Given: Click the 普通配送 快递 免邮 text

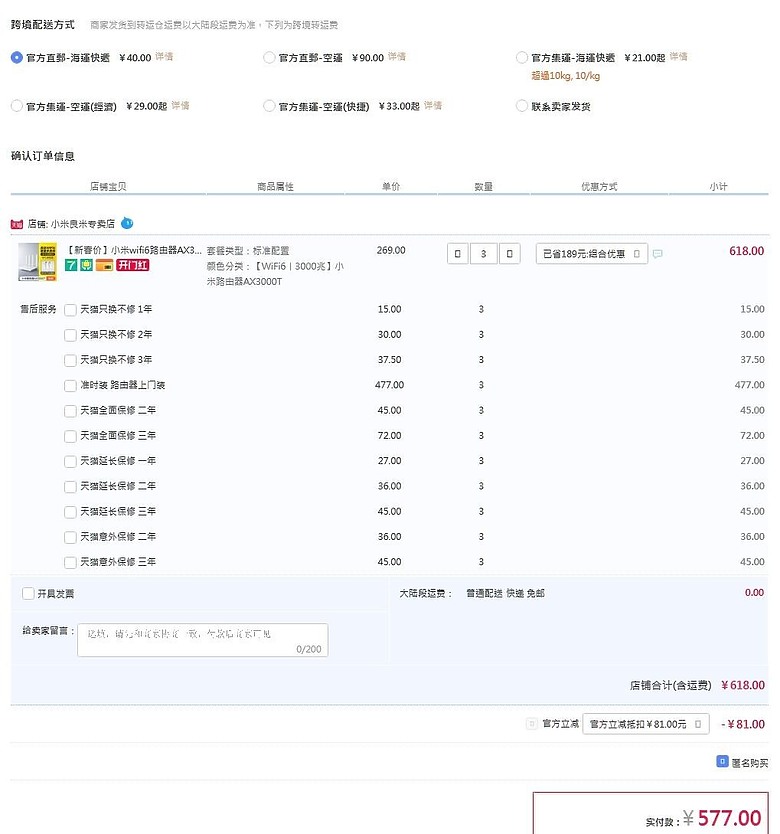Looking at the screenshot, I should pos(505,594).
